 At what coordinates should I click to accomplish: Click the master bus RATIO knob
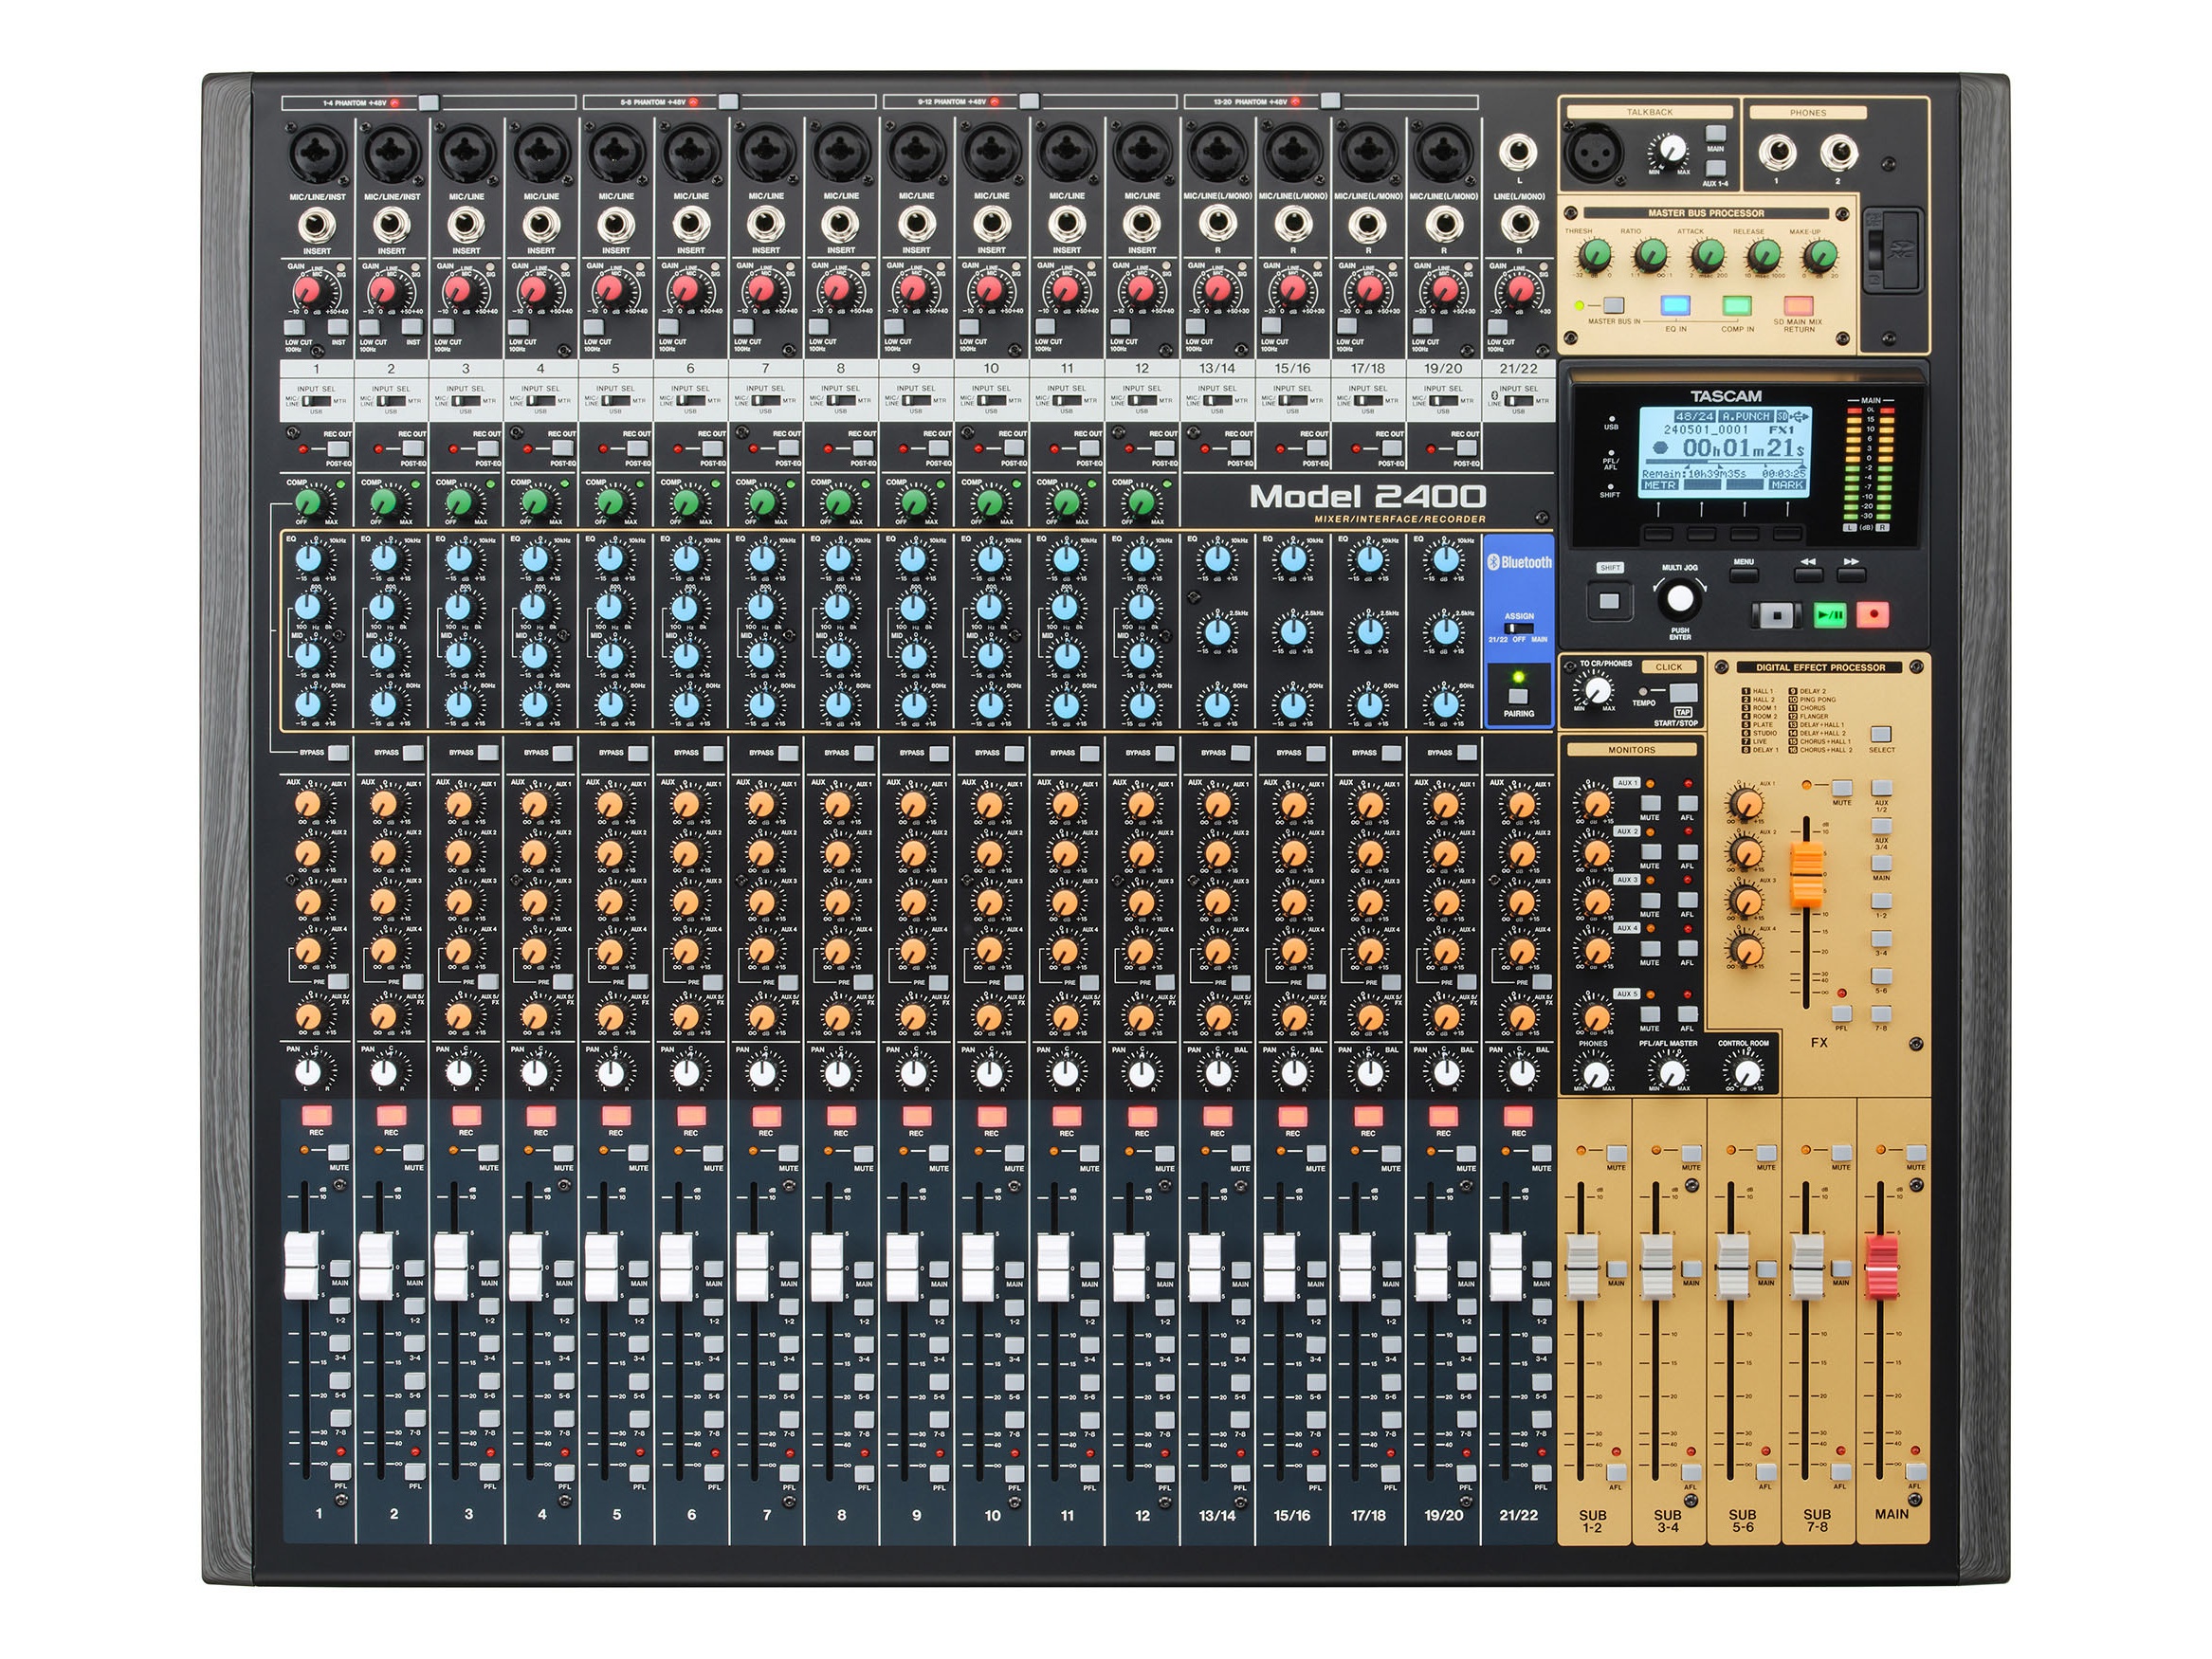tap(1652, 254)
